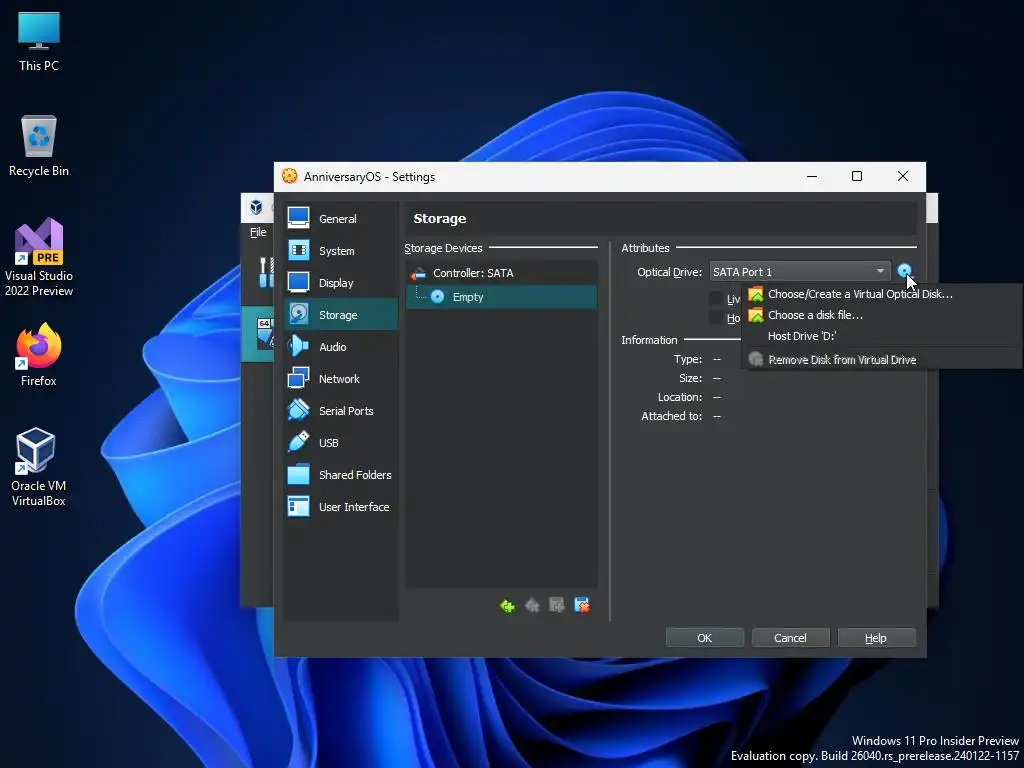1024x768 pixels.
Task: Launch Visual Studio 2022 Preview shortcut
Action: point(39,257)
